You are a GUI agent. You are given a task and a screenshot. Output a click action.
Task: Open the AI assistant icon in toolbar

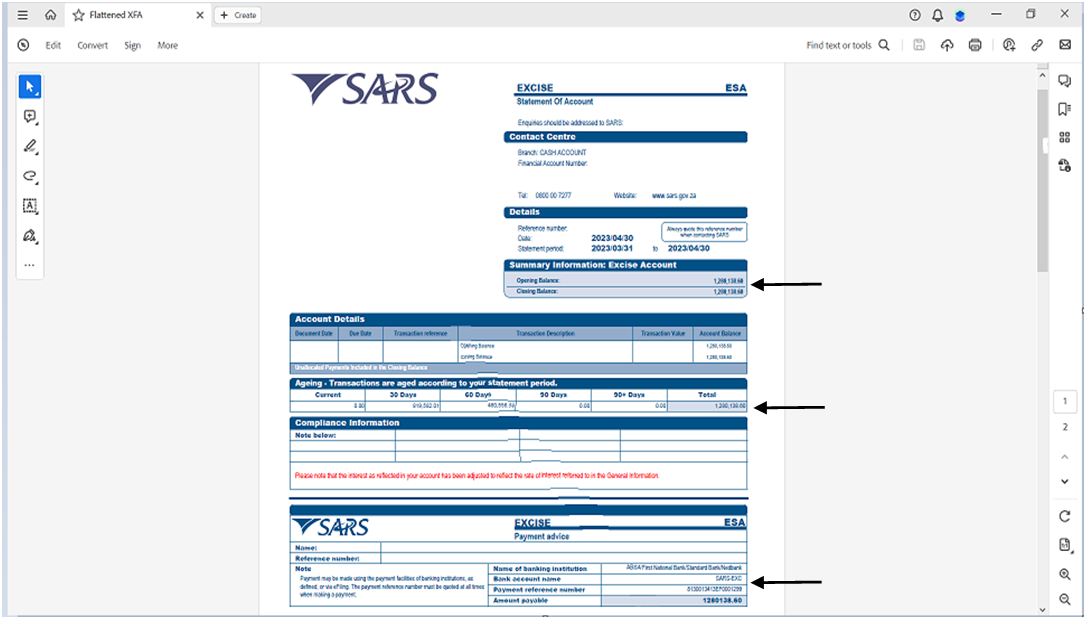point(1009,45)
